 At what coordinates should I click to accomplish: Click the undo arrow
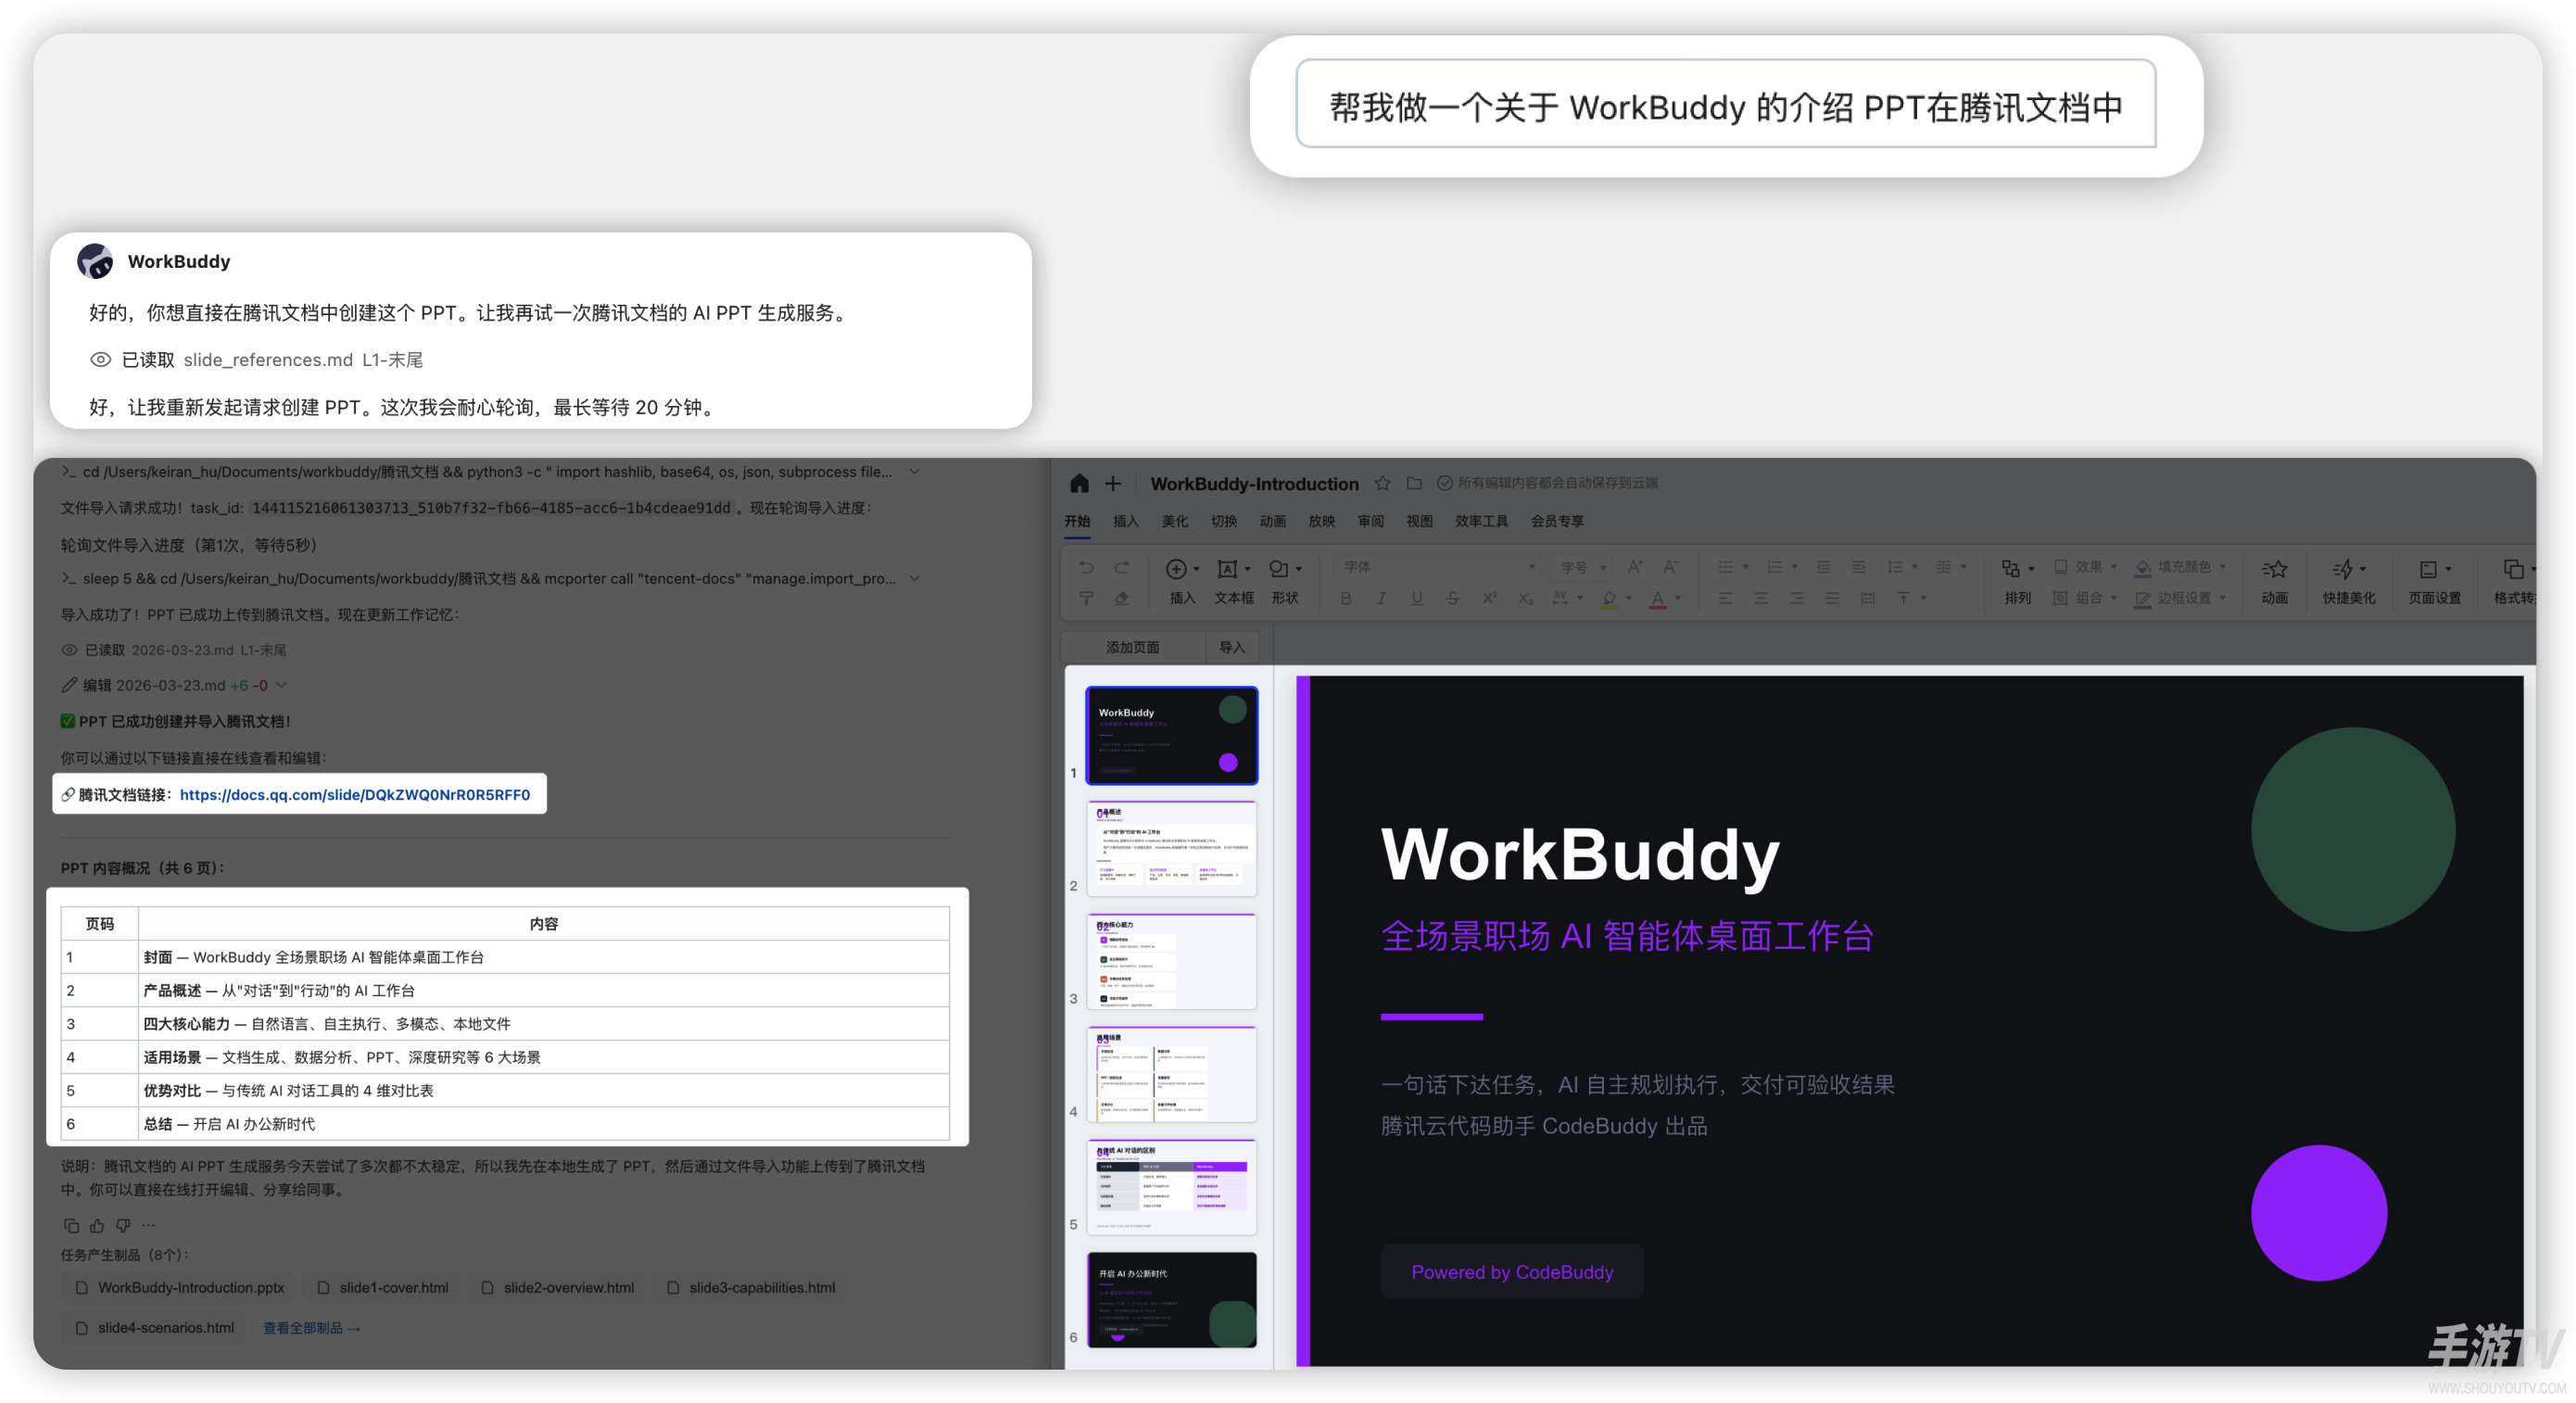(1087, 567)
